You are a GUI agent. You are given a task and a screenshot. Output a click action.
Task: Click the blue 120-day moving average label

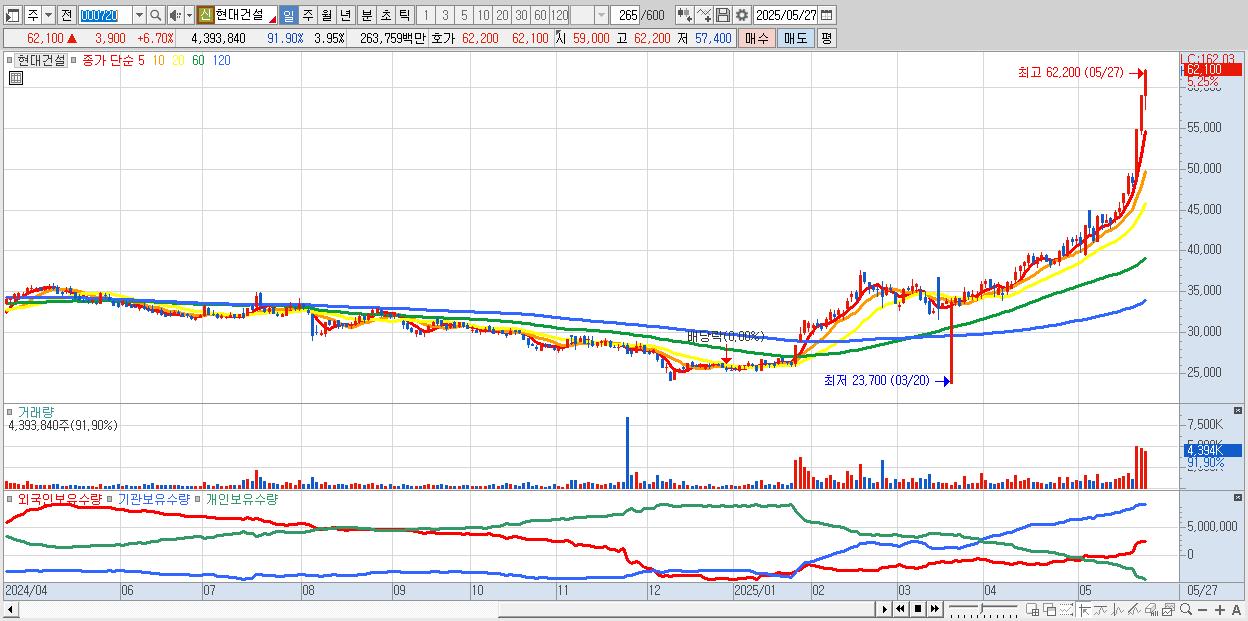[x=222, y=60]
